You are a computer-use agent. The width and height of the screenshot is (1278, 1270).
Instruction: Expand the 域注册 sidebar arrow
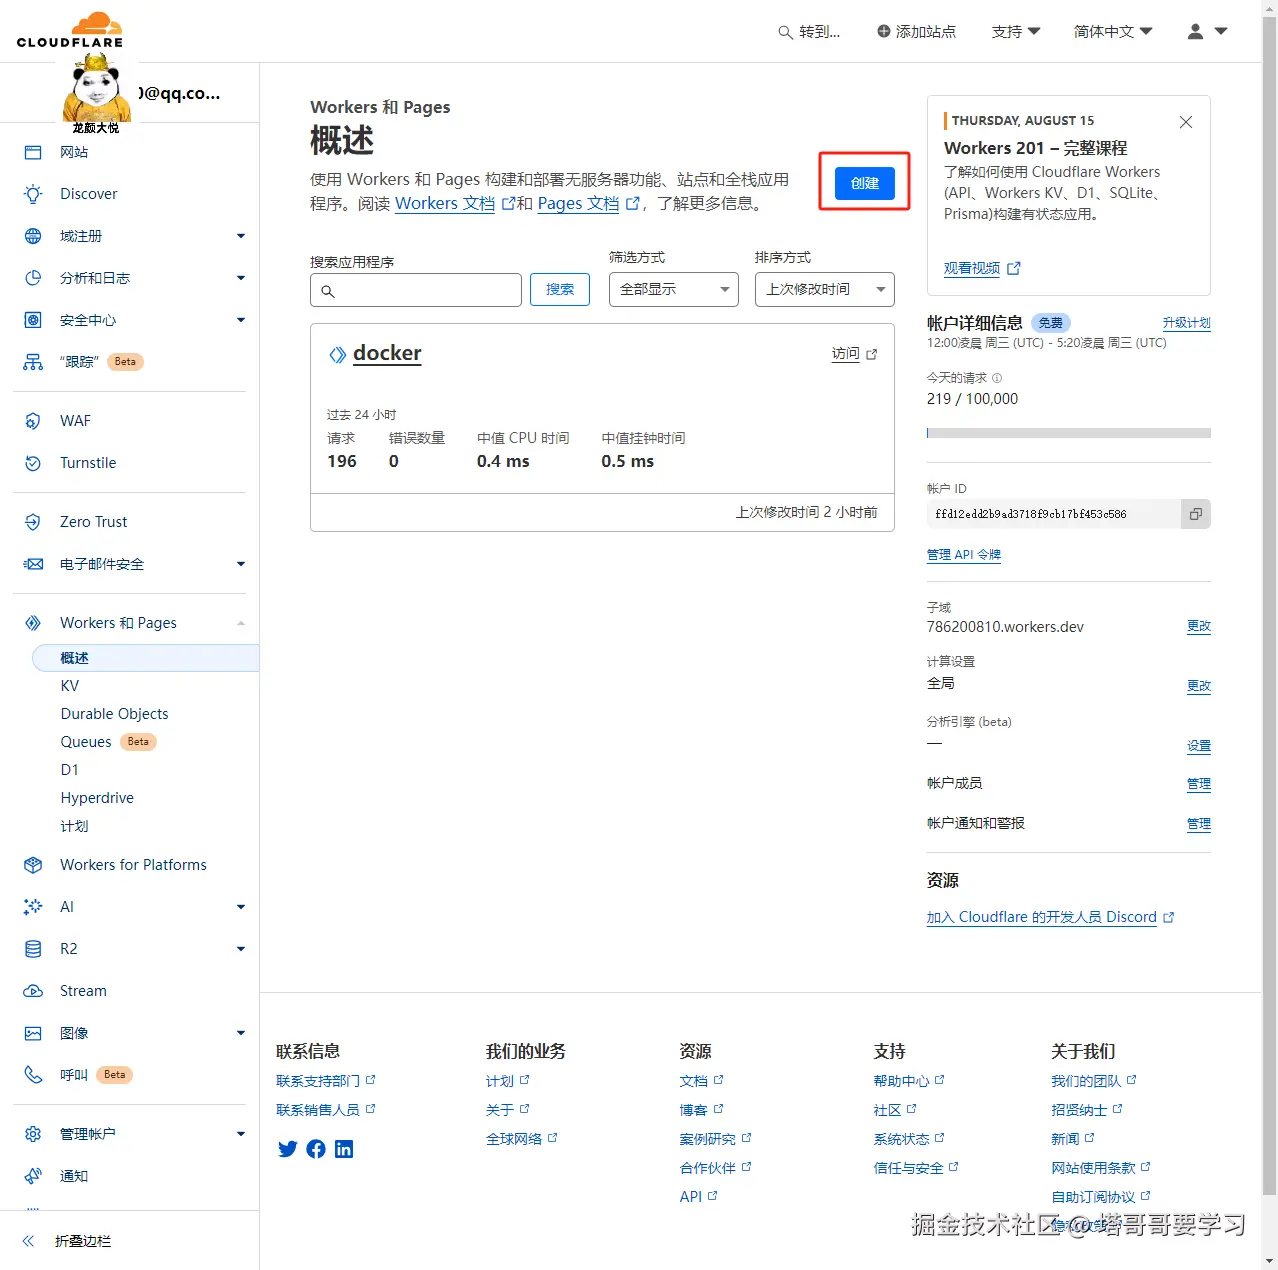pyautogui.click(x=241, y=236)
